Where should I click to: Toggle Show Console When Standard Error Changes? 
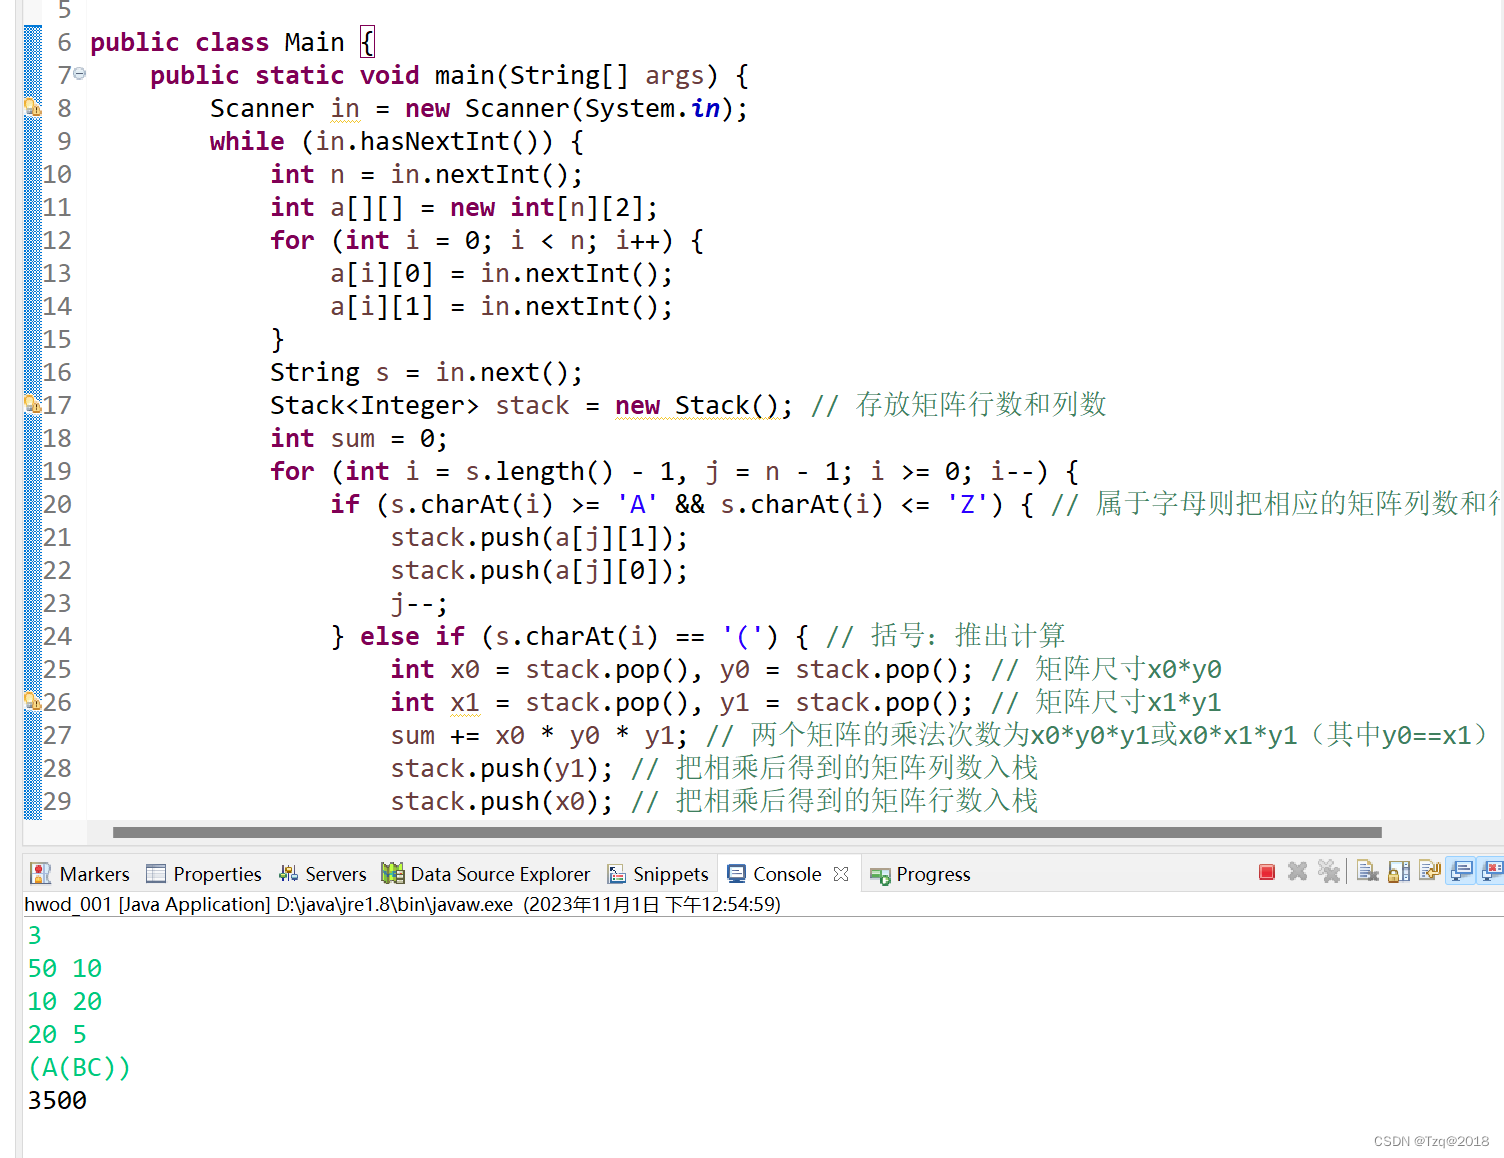[x=1492, y=872]
